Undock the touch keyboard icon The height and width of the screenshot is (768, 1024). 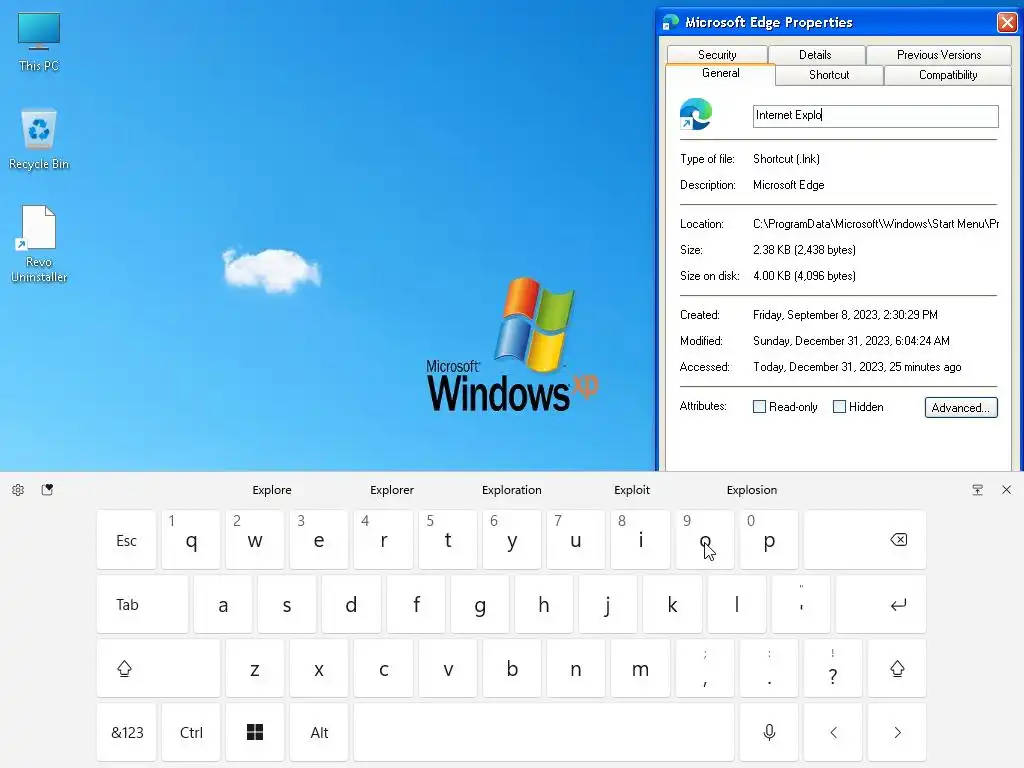977,490
